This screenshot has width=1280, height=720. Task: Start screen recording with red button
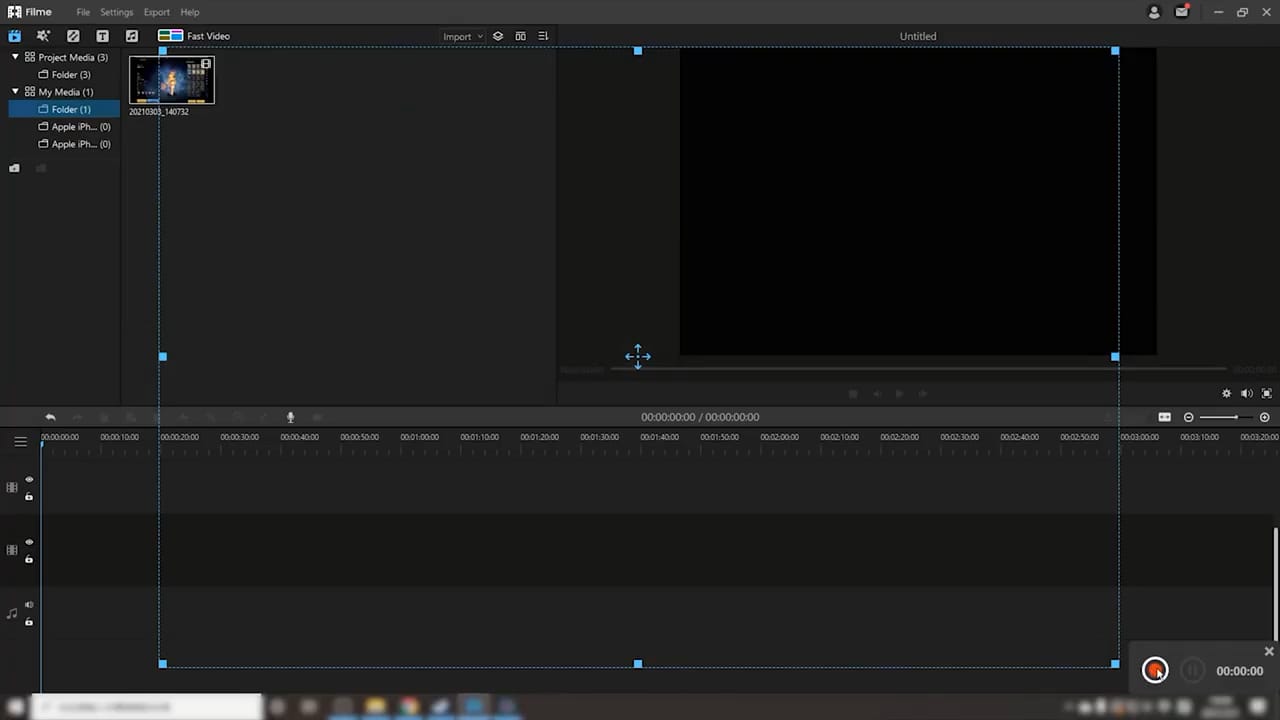1155,671
